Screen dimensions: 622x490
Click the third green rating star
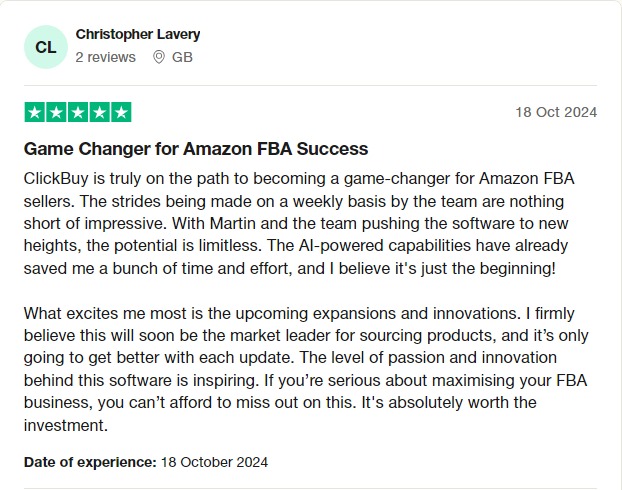[78, 112]
